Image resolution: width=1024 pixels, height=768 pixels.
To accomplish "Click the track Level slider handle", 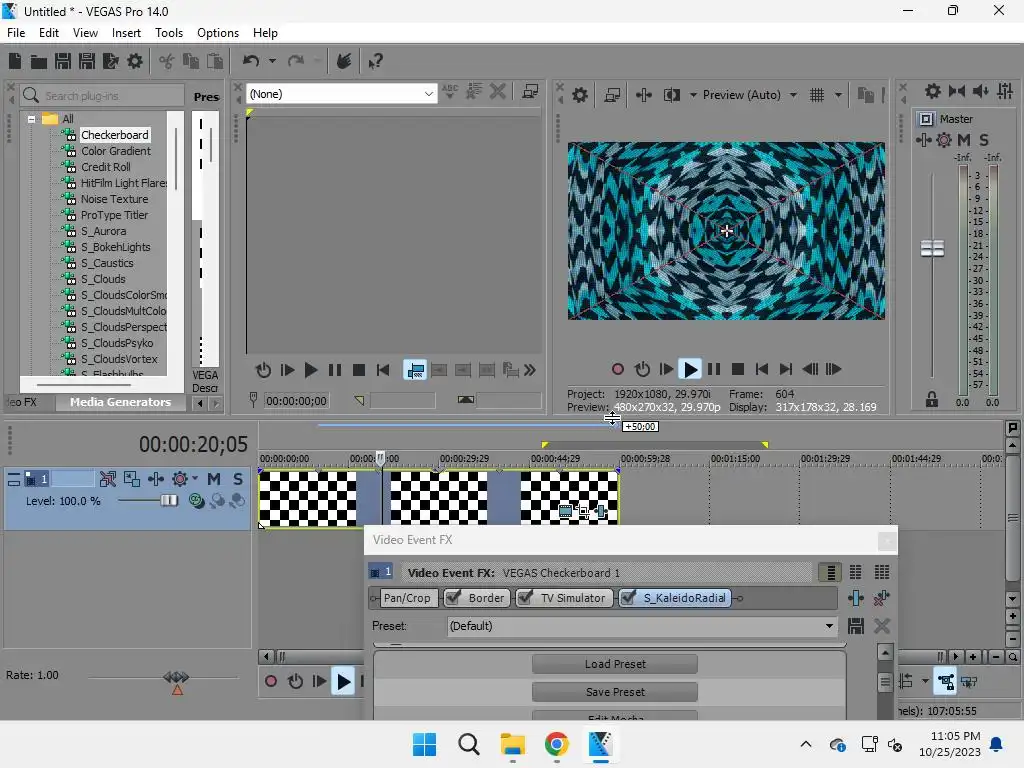I will coord(168,501).
